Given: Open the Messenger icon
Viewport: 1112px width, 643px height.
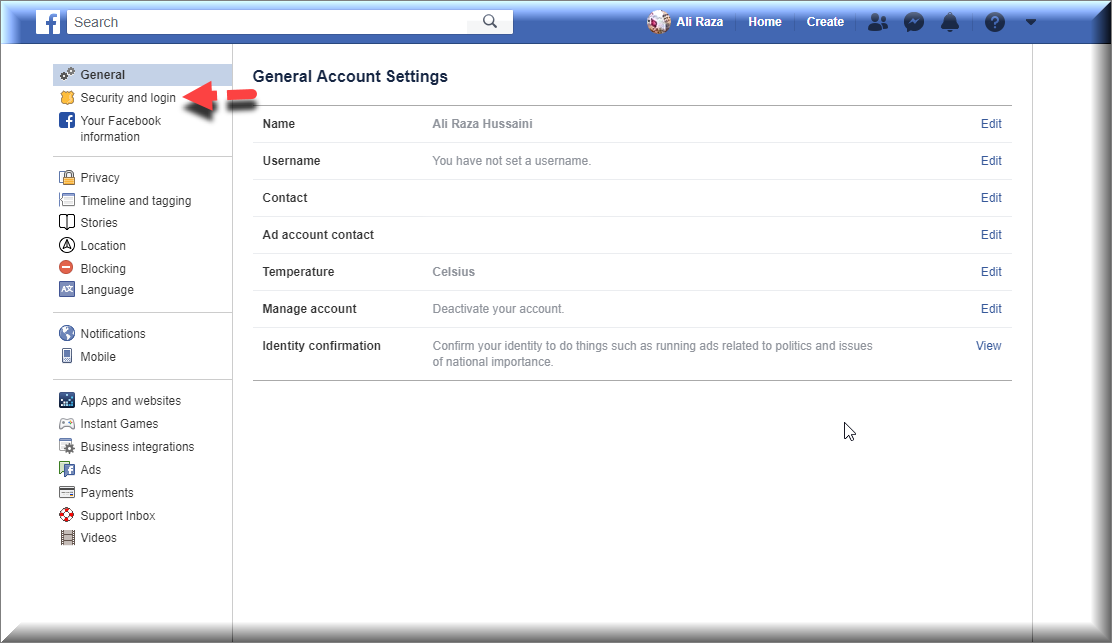Looking at the screenshot, I should pos(913,22).
